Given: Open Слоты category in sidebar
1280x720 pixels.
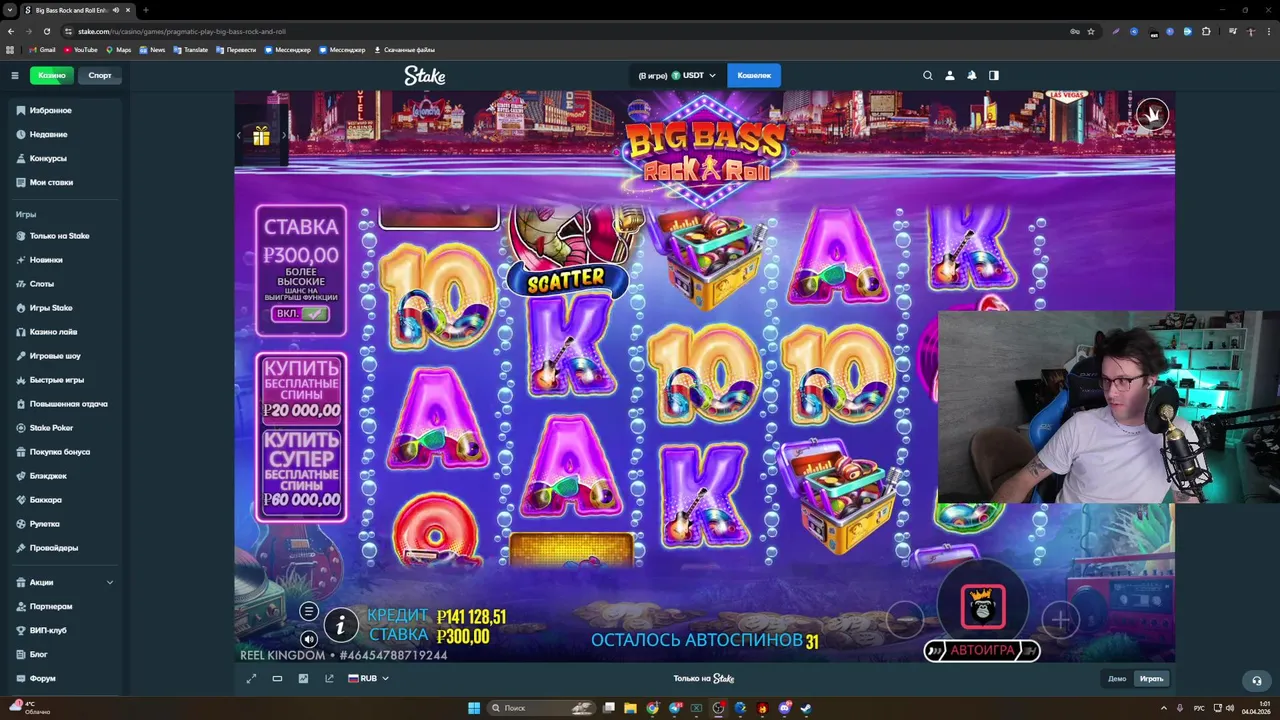Looking at the screenshot, I should [41, 284].
